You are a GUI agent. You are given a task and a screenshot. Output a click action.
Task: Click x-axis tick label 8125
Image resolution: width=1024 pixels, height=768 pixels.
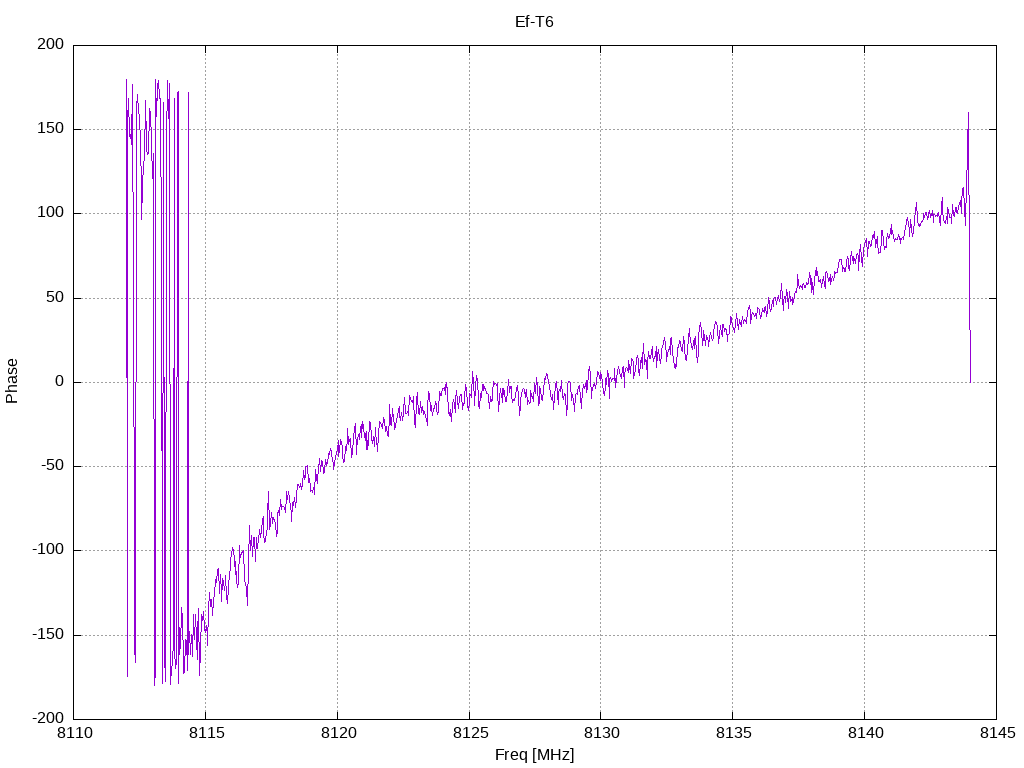pos(470,733)
